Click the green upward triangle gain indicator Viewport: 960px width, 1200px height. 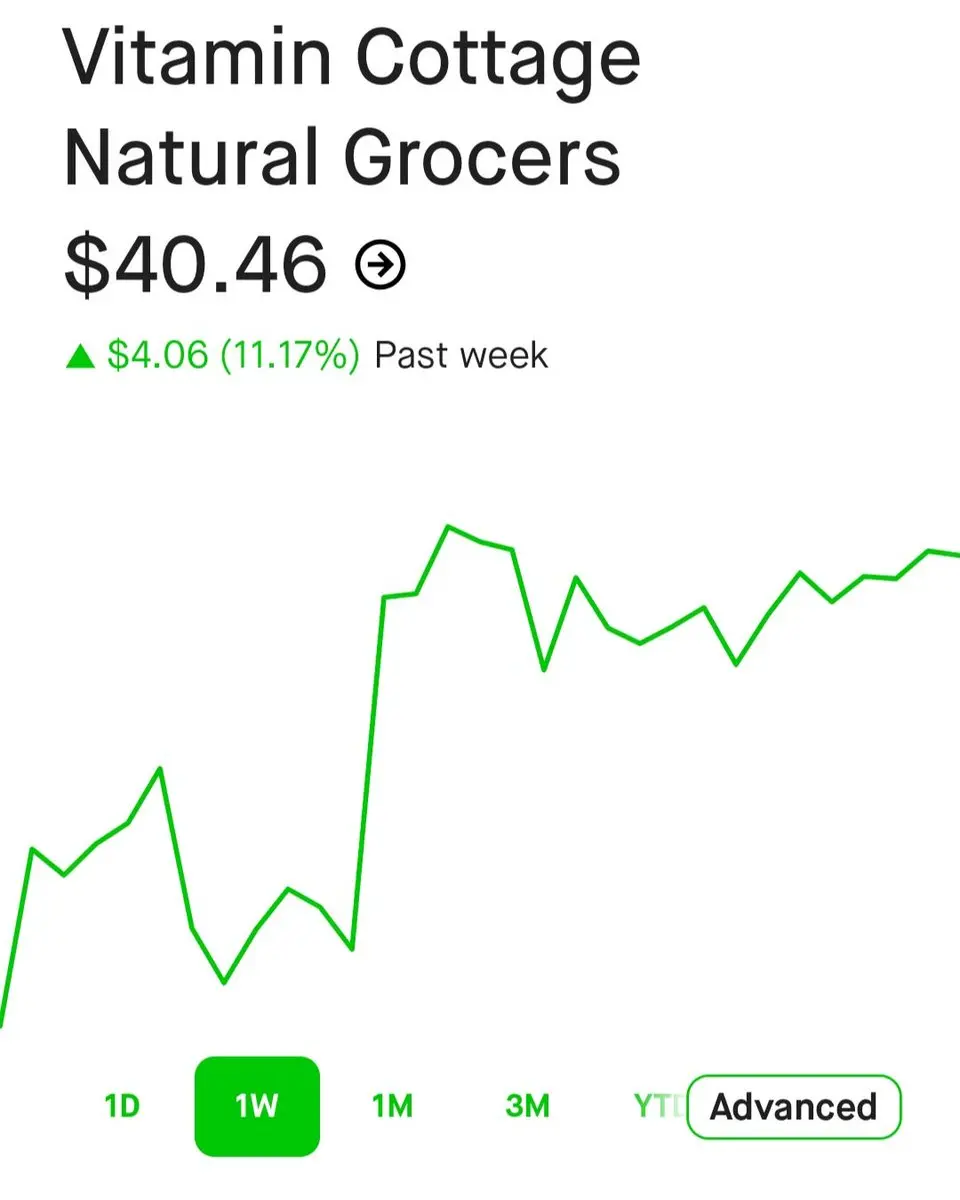pos(79,355)
